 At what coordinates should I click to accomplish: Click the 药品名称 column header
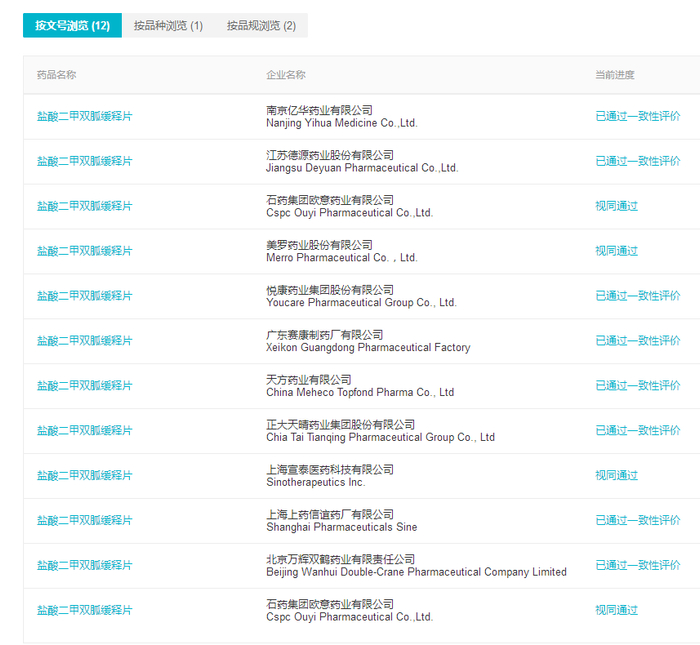tap(57, 75)
